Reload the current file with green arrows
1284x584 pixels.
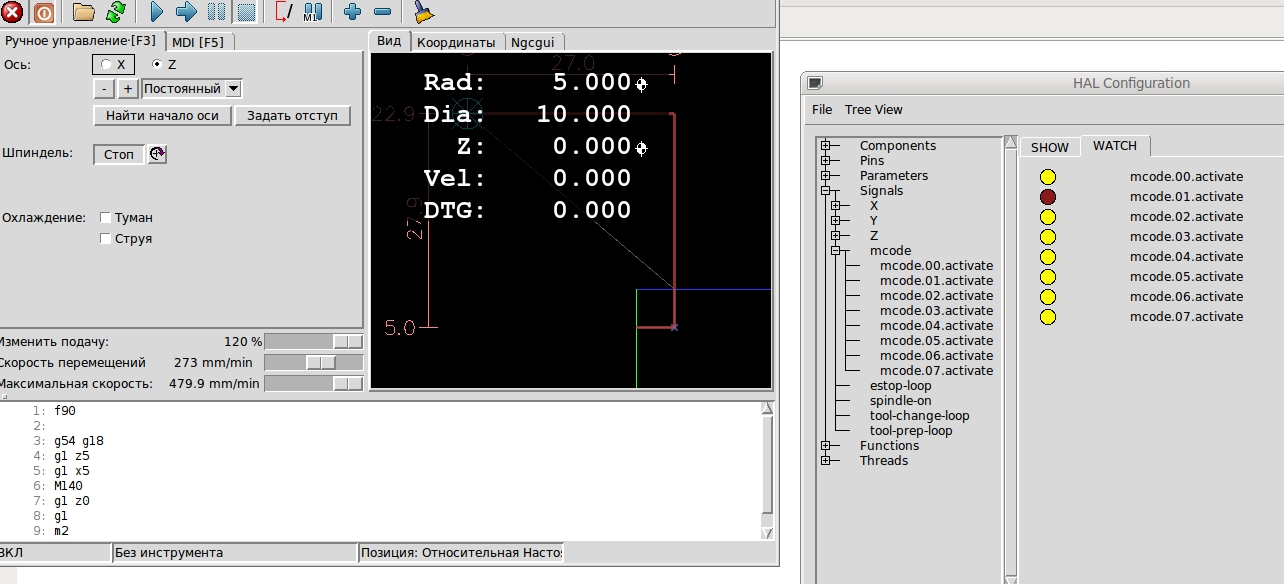tap(116, 12)
